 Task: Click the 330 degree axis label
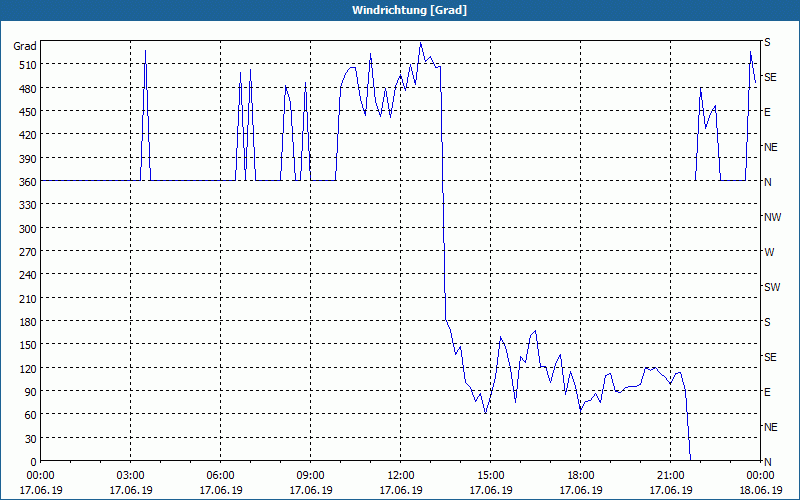(x=28, y=205)
